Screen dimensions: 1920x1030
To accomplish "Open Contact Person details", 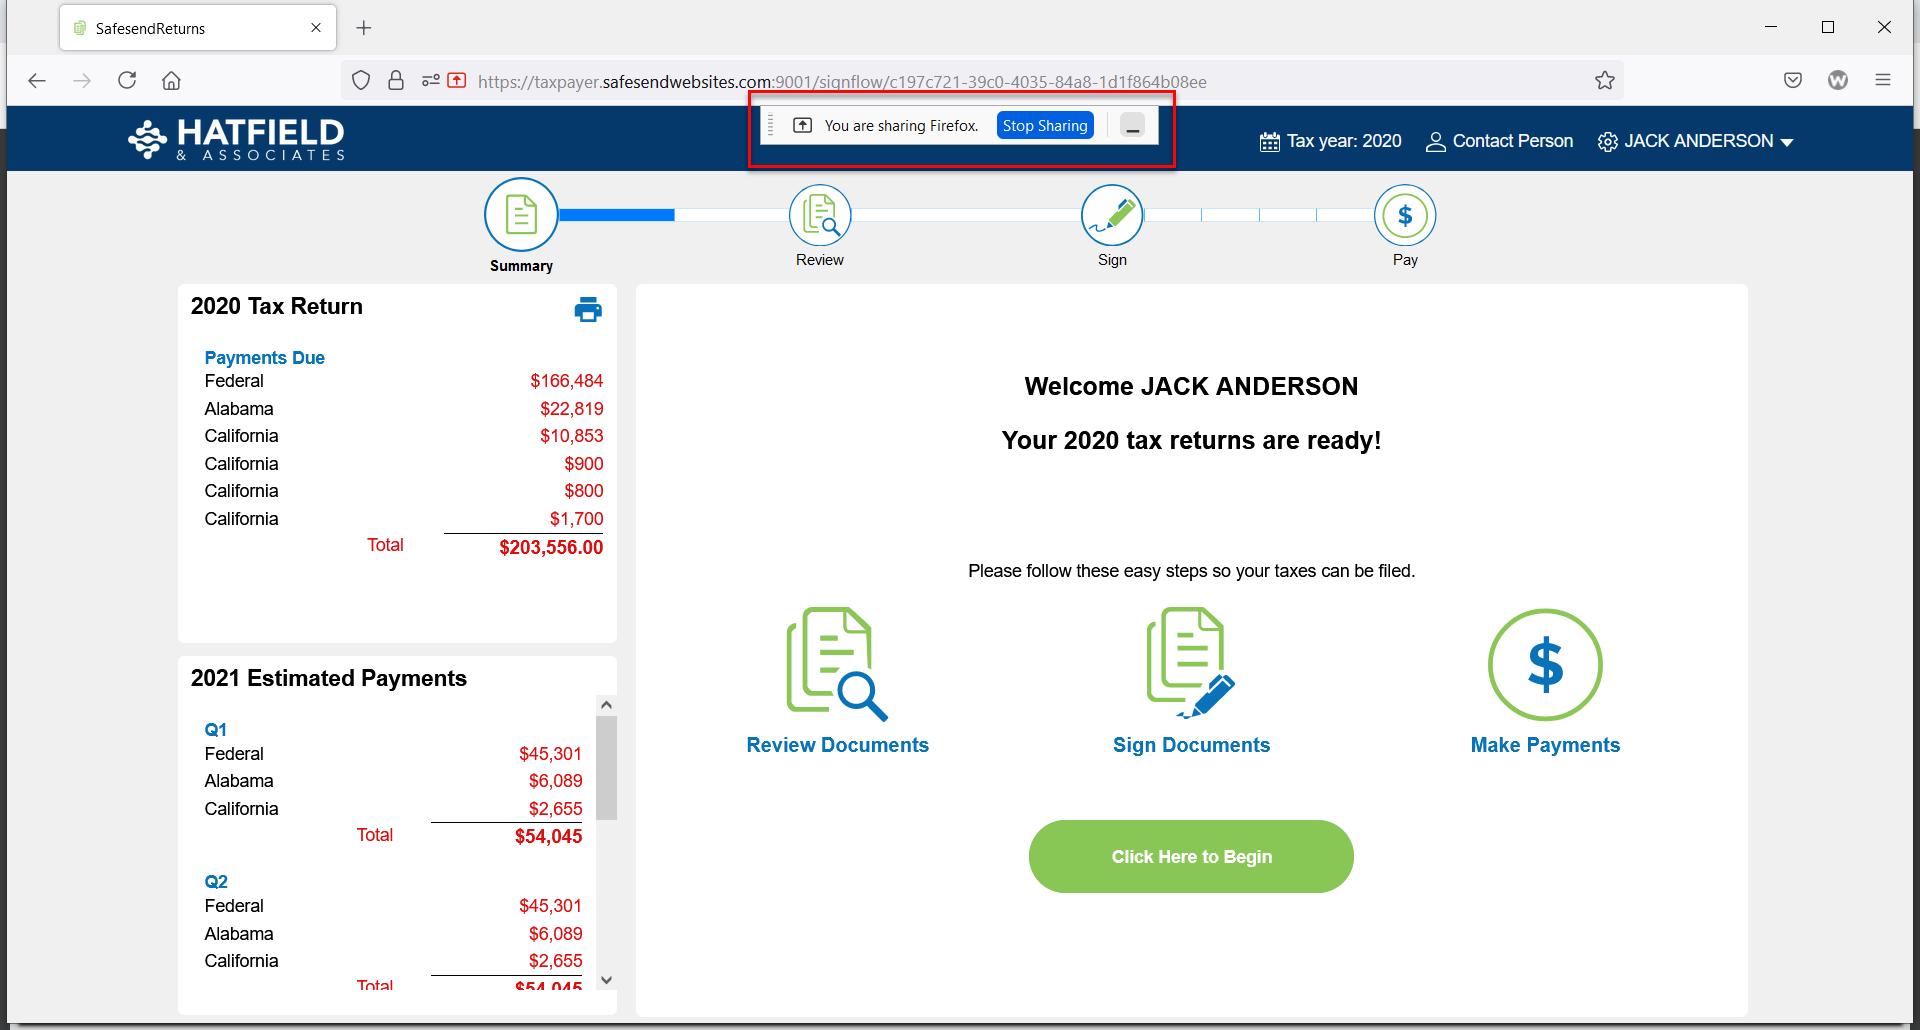I will (x=1499, y=142).
